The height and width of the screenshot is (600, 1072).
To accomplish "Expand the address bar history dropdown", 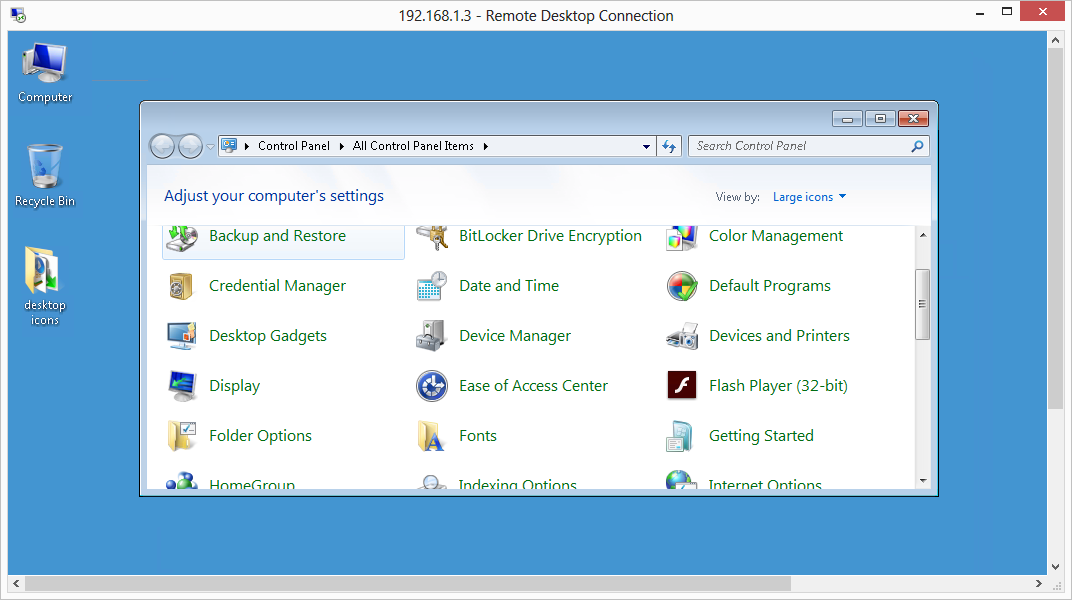I will click(x=646, y=146).
